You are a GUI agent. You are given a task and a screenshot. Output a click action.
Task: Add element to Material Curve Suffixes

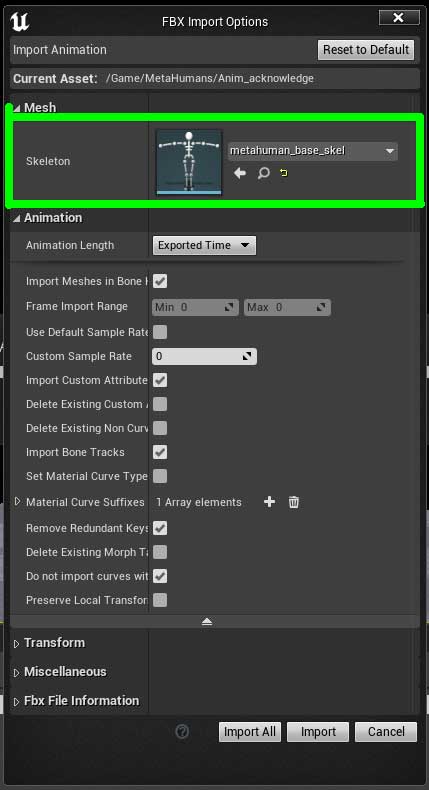pyautogui.click(x=269, y=502)
